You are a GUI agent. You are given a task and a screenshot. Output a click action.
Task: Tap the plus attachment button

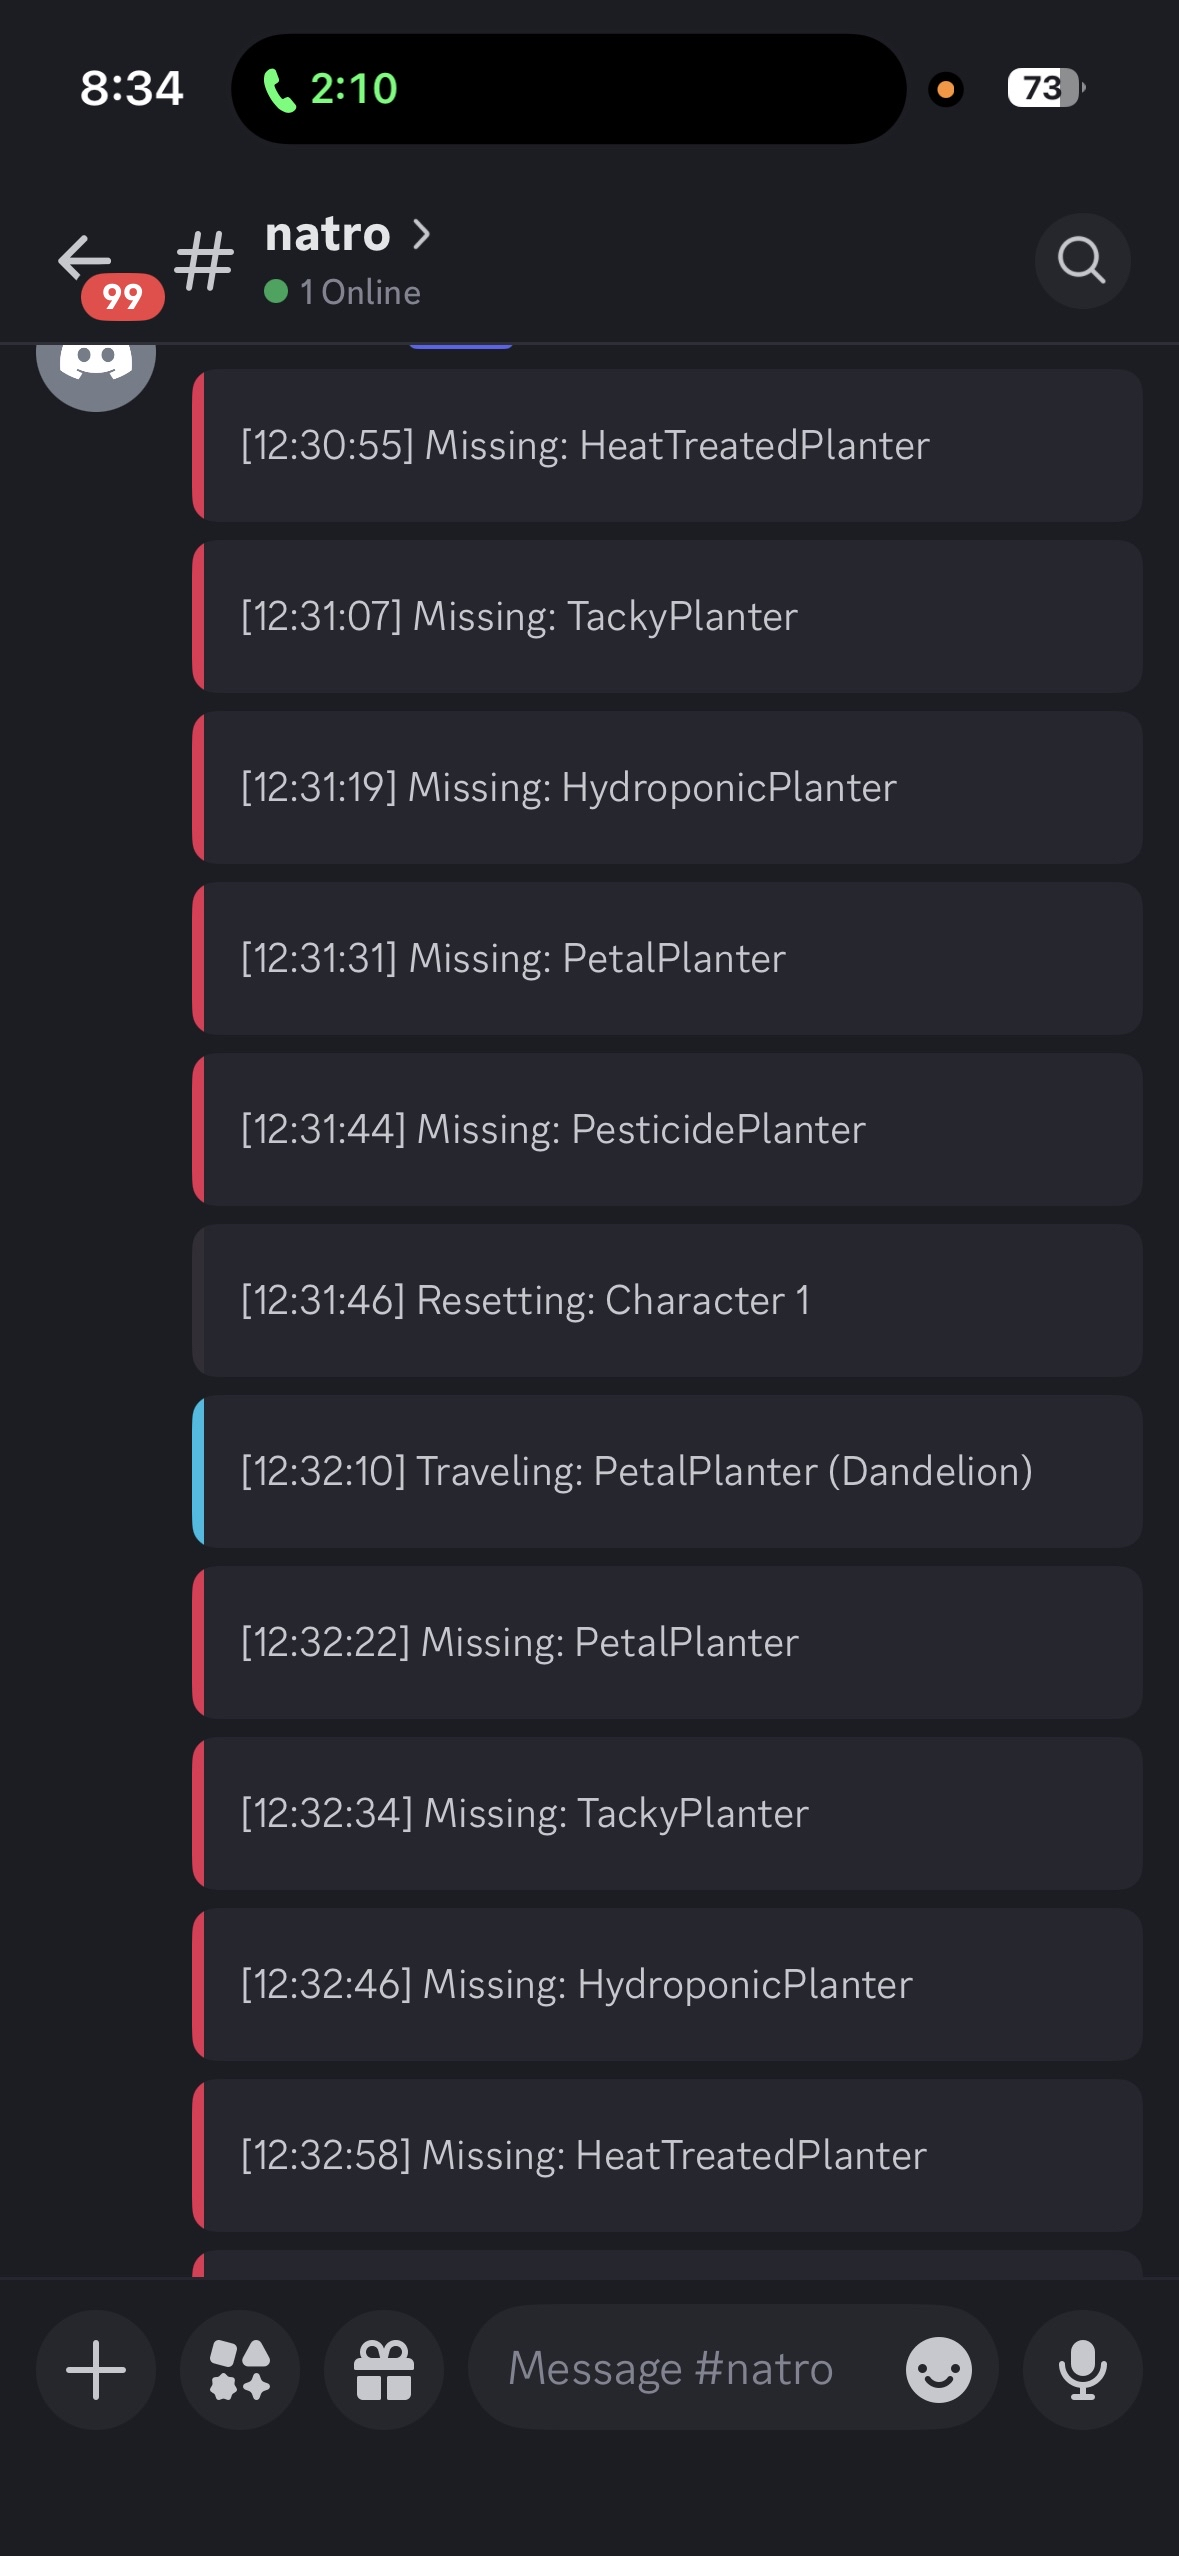[x=96, y=2369]
